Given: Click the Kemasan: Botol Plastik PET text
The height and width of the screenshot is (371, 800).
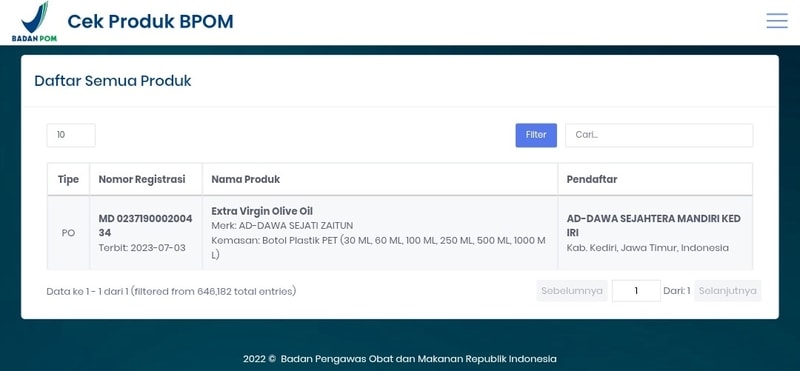Looking at the screenshot, I should point(379,247).
